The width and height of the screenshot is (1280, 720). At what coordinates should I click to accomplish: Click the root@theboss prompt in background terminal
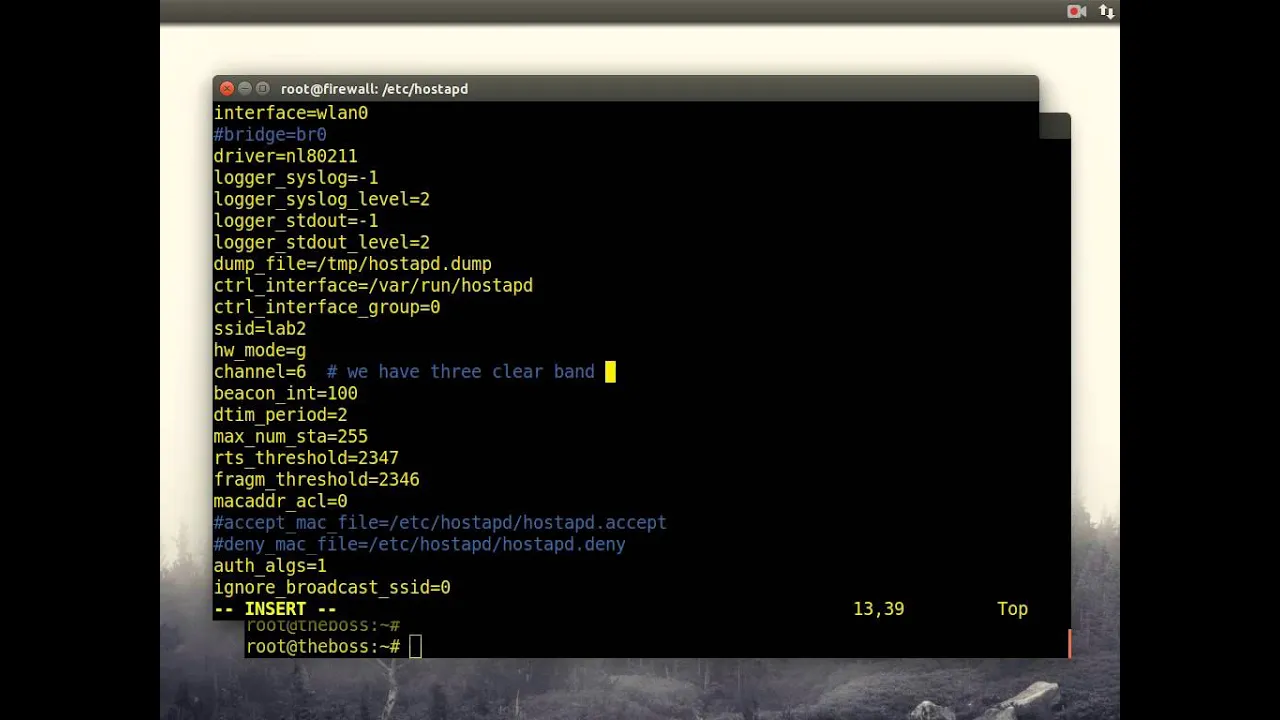[x=323, y=647]
